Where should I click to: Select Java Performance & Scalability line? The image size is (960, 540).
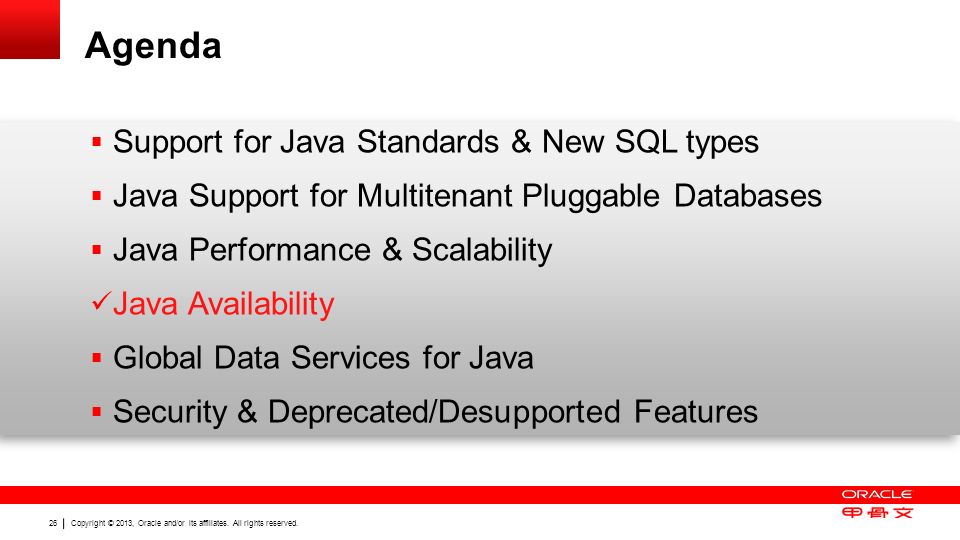click(x=332, y=250)
